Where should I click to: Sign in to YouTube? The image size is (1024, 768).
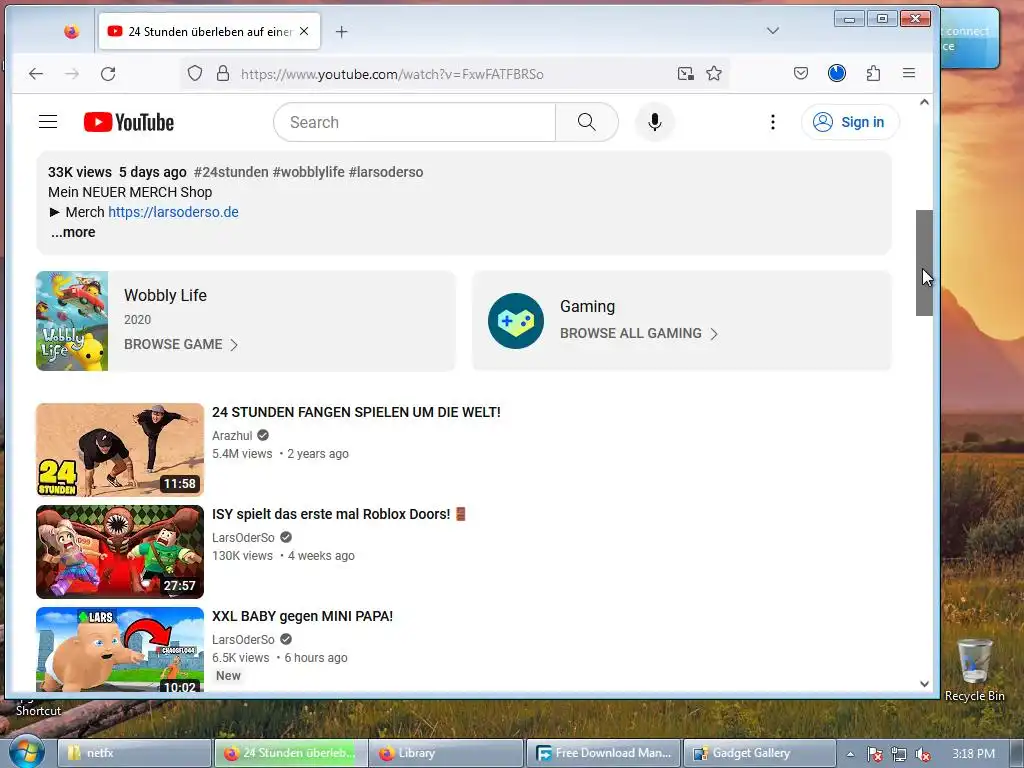[x=850, y=122]
